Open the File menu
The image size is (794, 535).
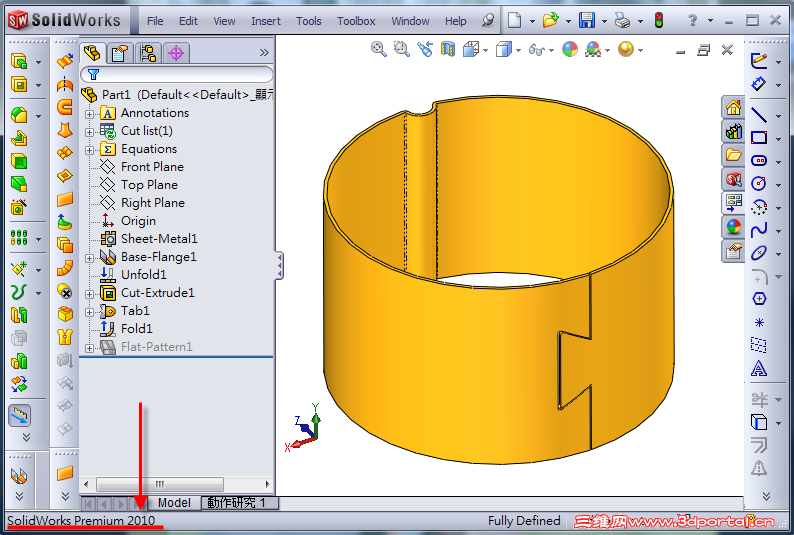[155, 21]
